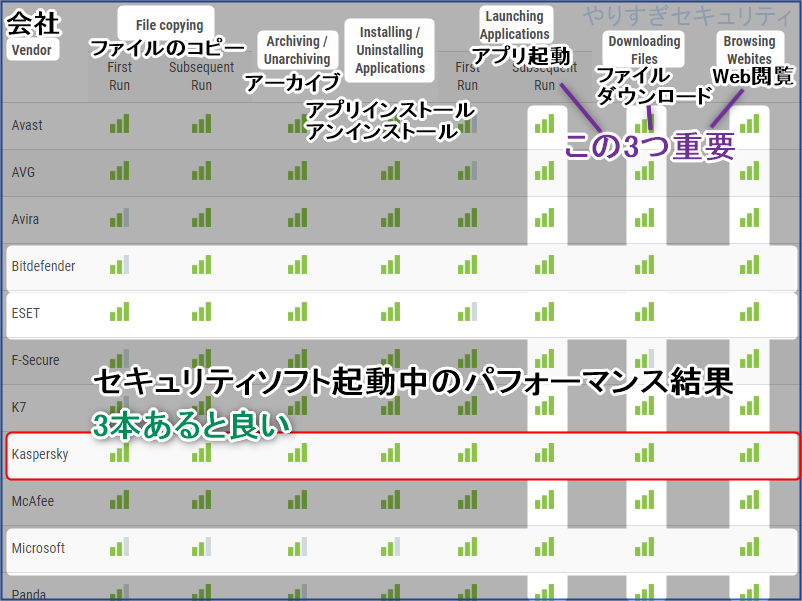This screenshot has height=601, width=802.
Task: Click ESET's Browsing Websites rating bars
Action: [x=749, y=312]
